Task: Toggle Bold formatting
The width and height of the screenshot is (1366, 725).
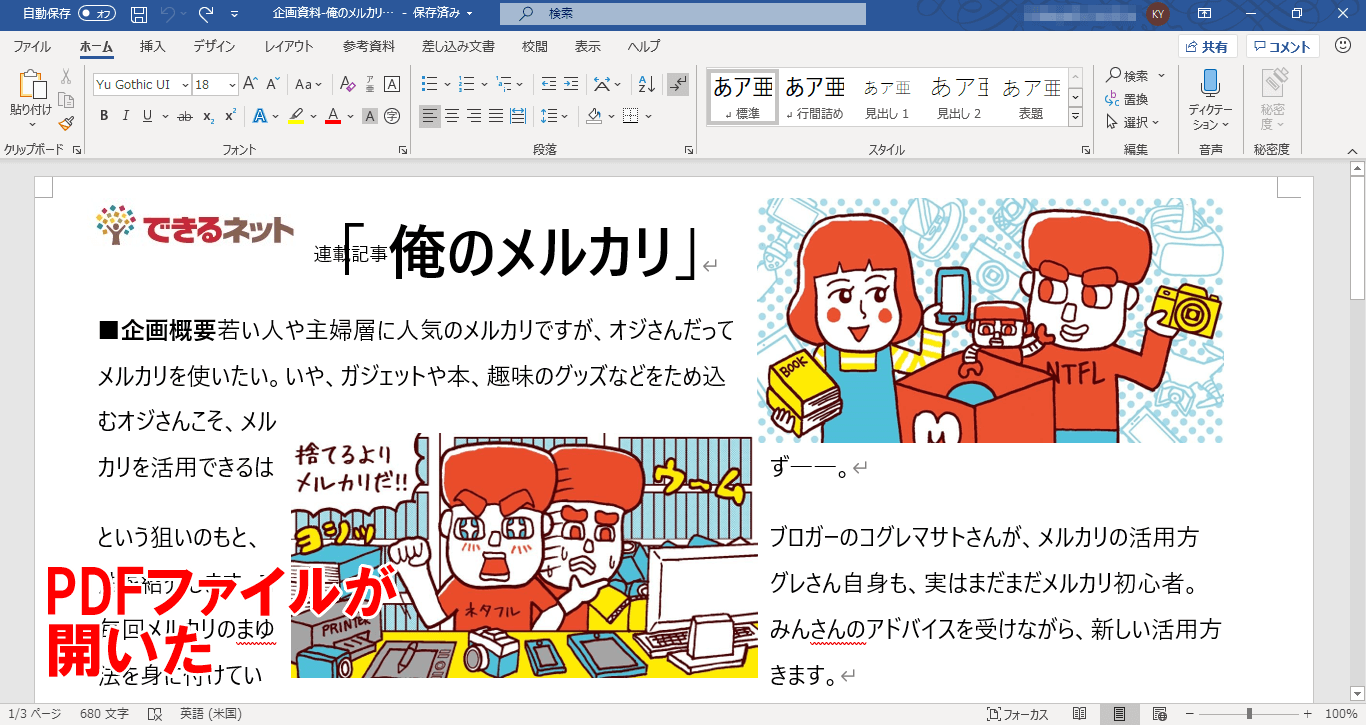Action: tap(104, 116)
